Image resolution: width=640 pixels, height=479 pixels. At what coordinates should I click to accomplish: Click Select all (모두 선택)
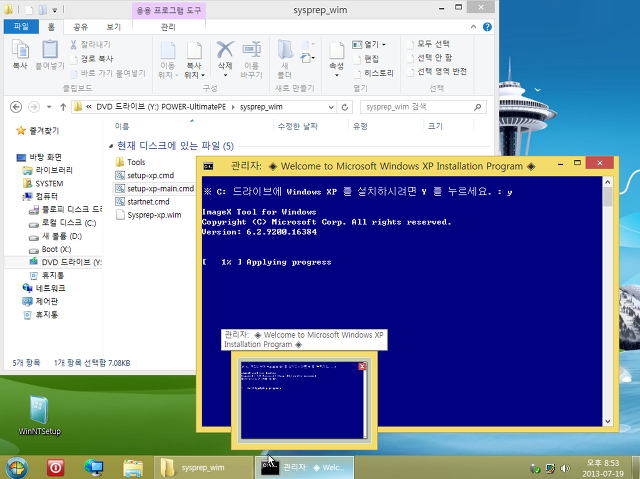coord(429,44)
